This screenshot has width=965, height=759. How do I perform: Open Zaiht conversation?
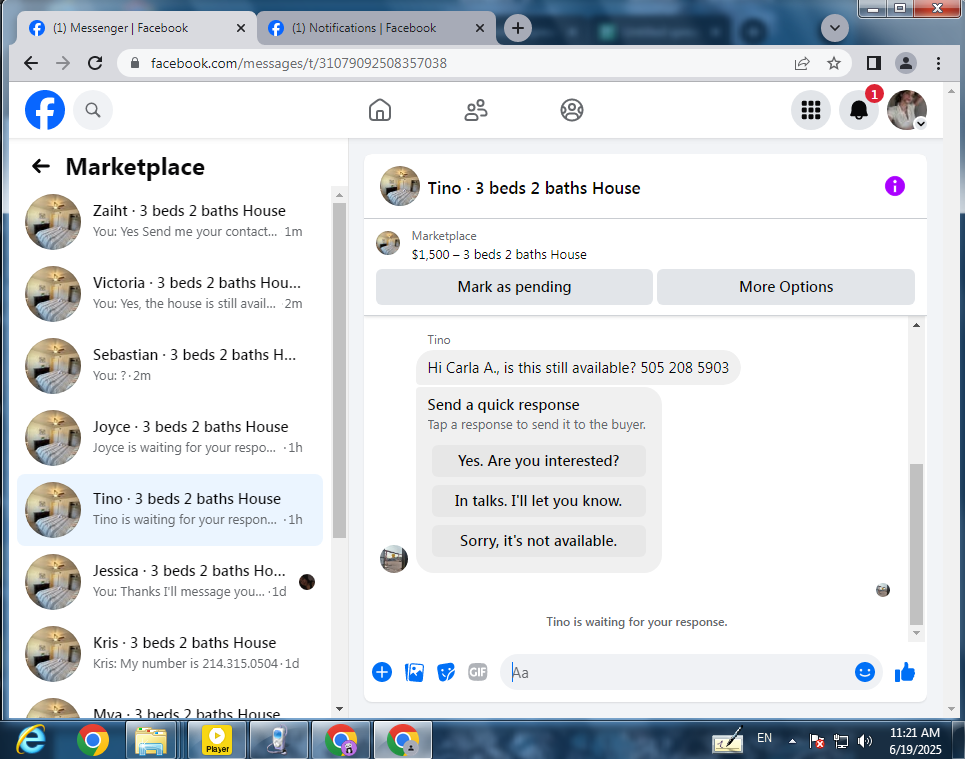coord(170,222)
